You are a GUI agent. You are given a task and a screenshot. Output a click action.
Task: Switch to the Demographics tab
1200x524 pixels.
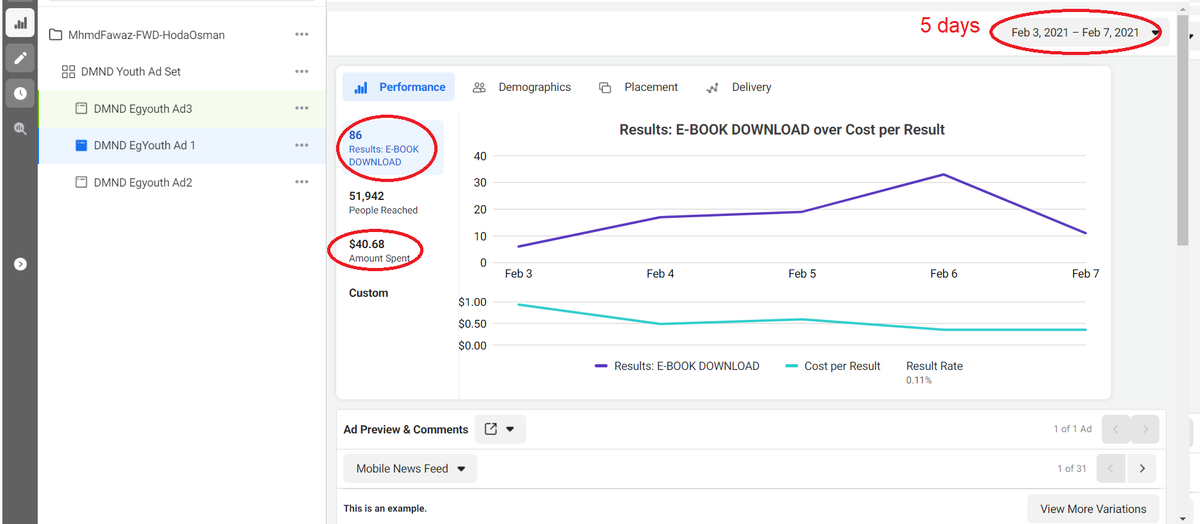point(522,87)
